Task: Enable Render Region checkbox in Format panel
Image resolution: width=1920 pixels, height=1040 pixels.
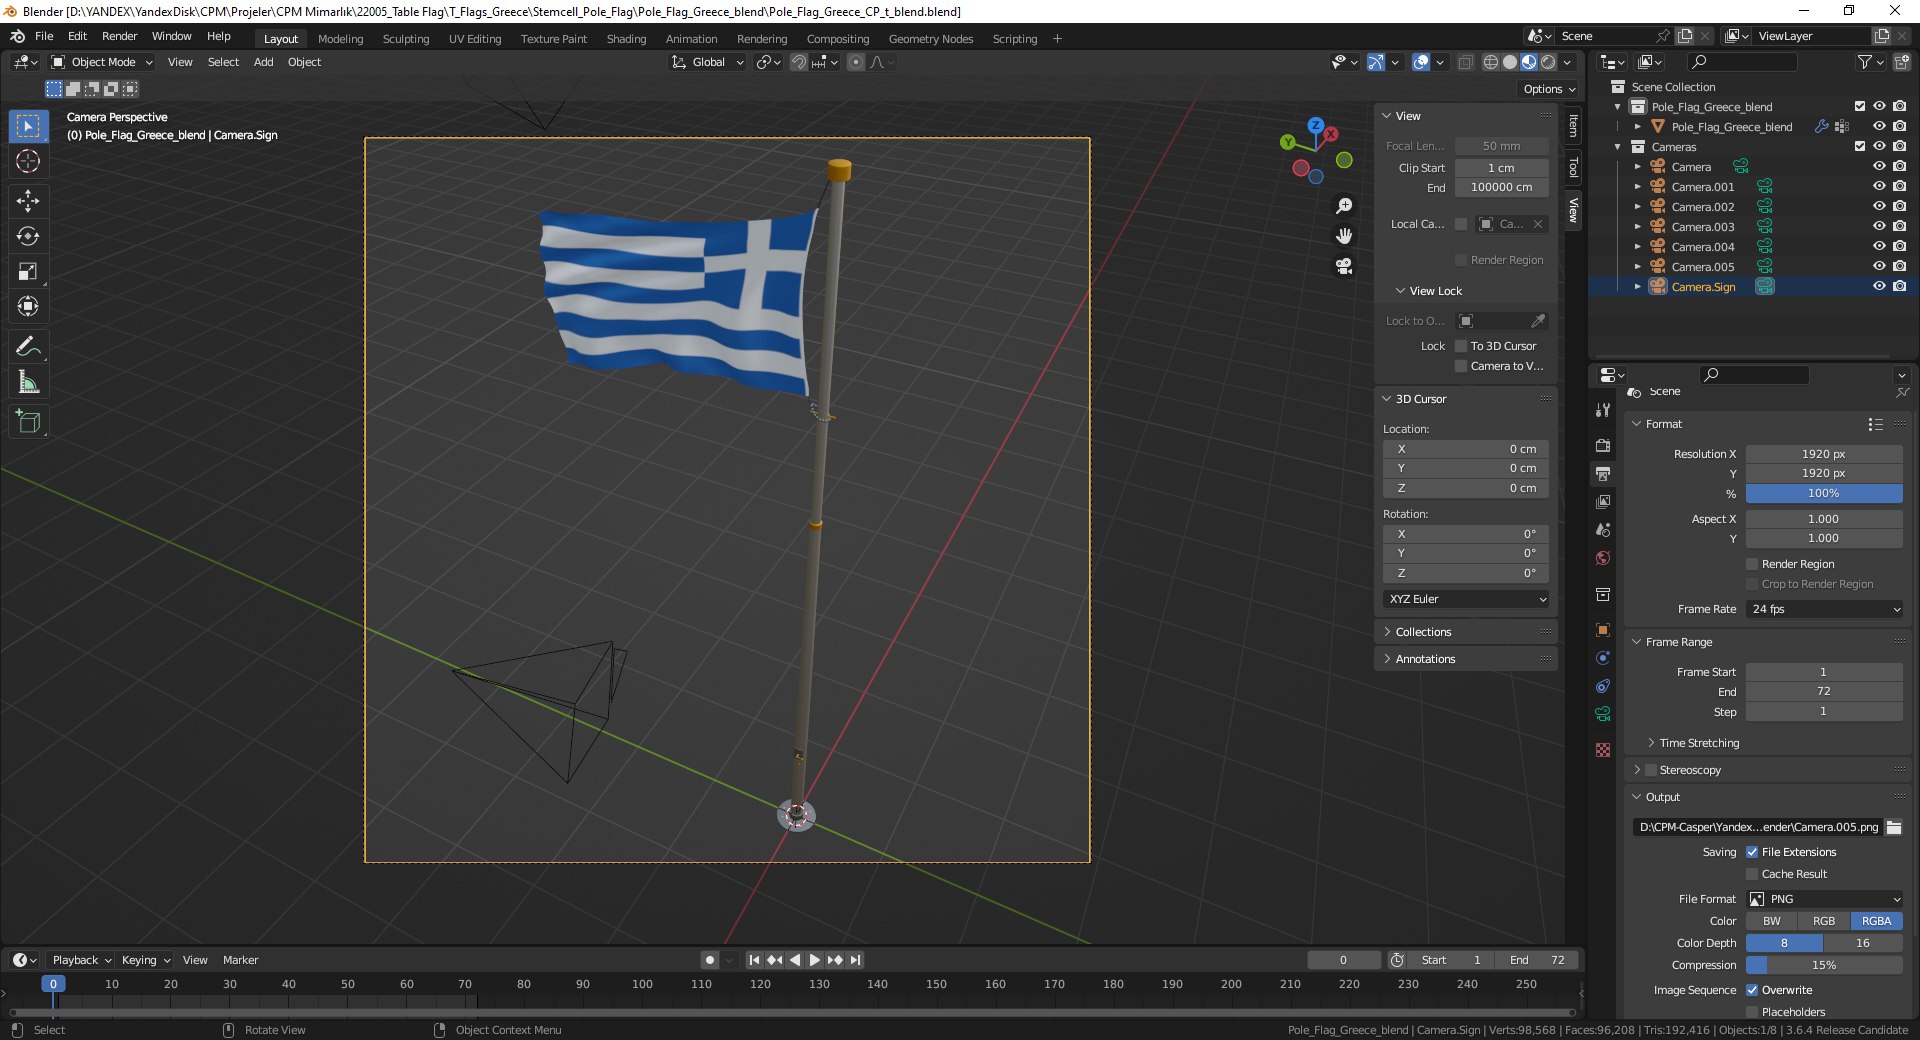Action: pyautogui.click(x=1752, y=564)
